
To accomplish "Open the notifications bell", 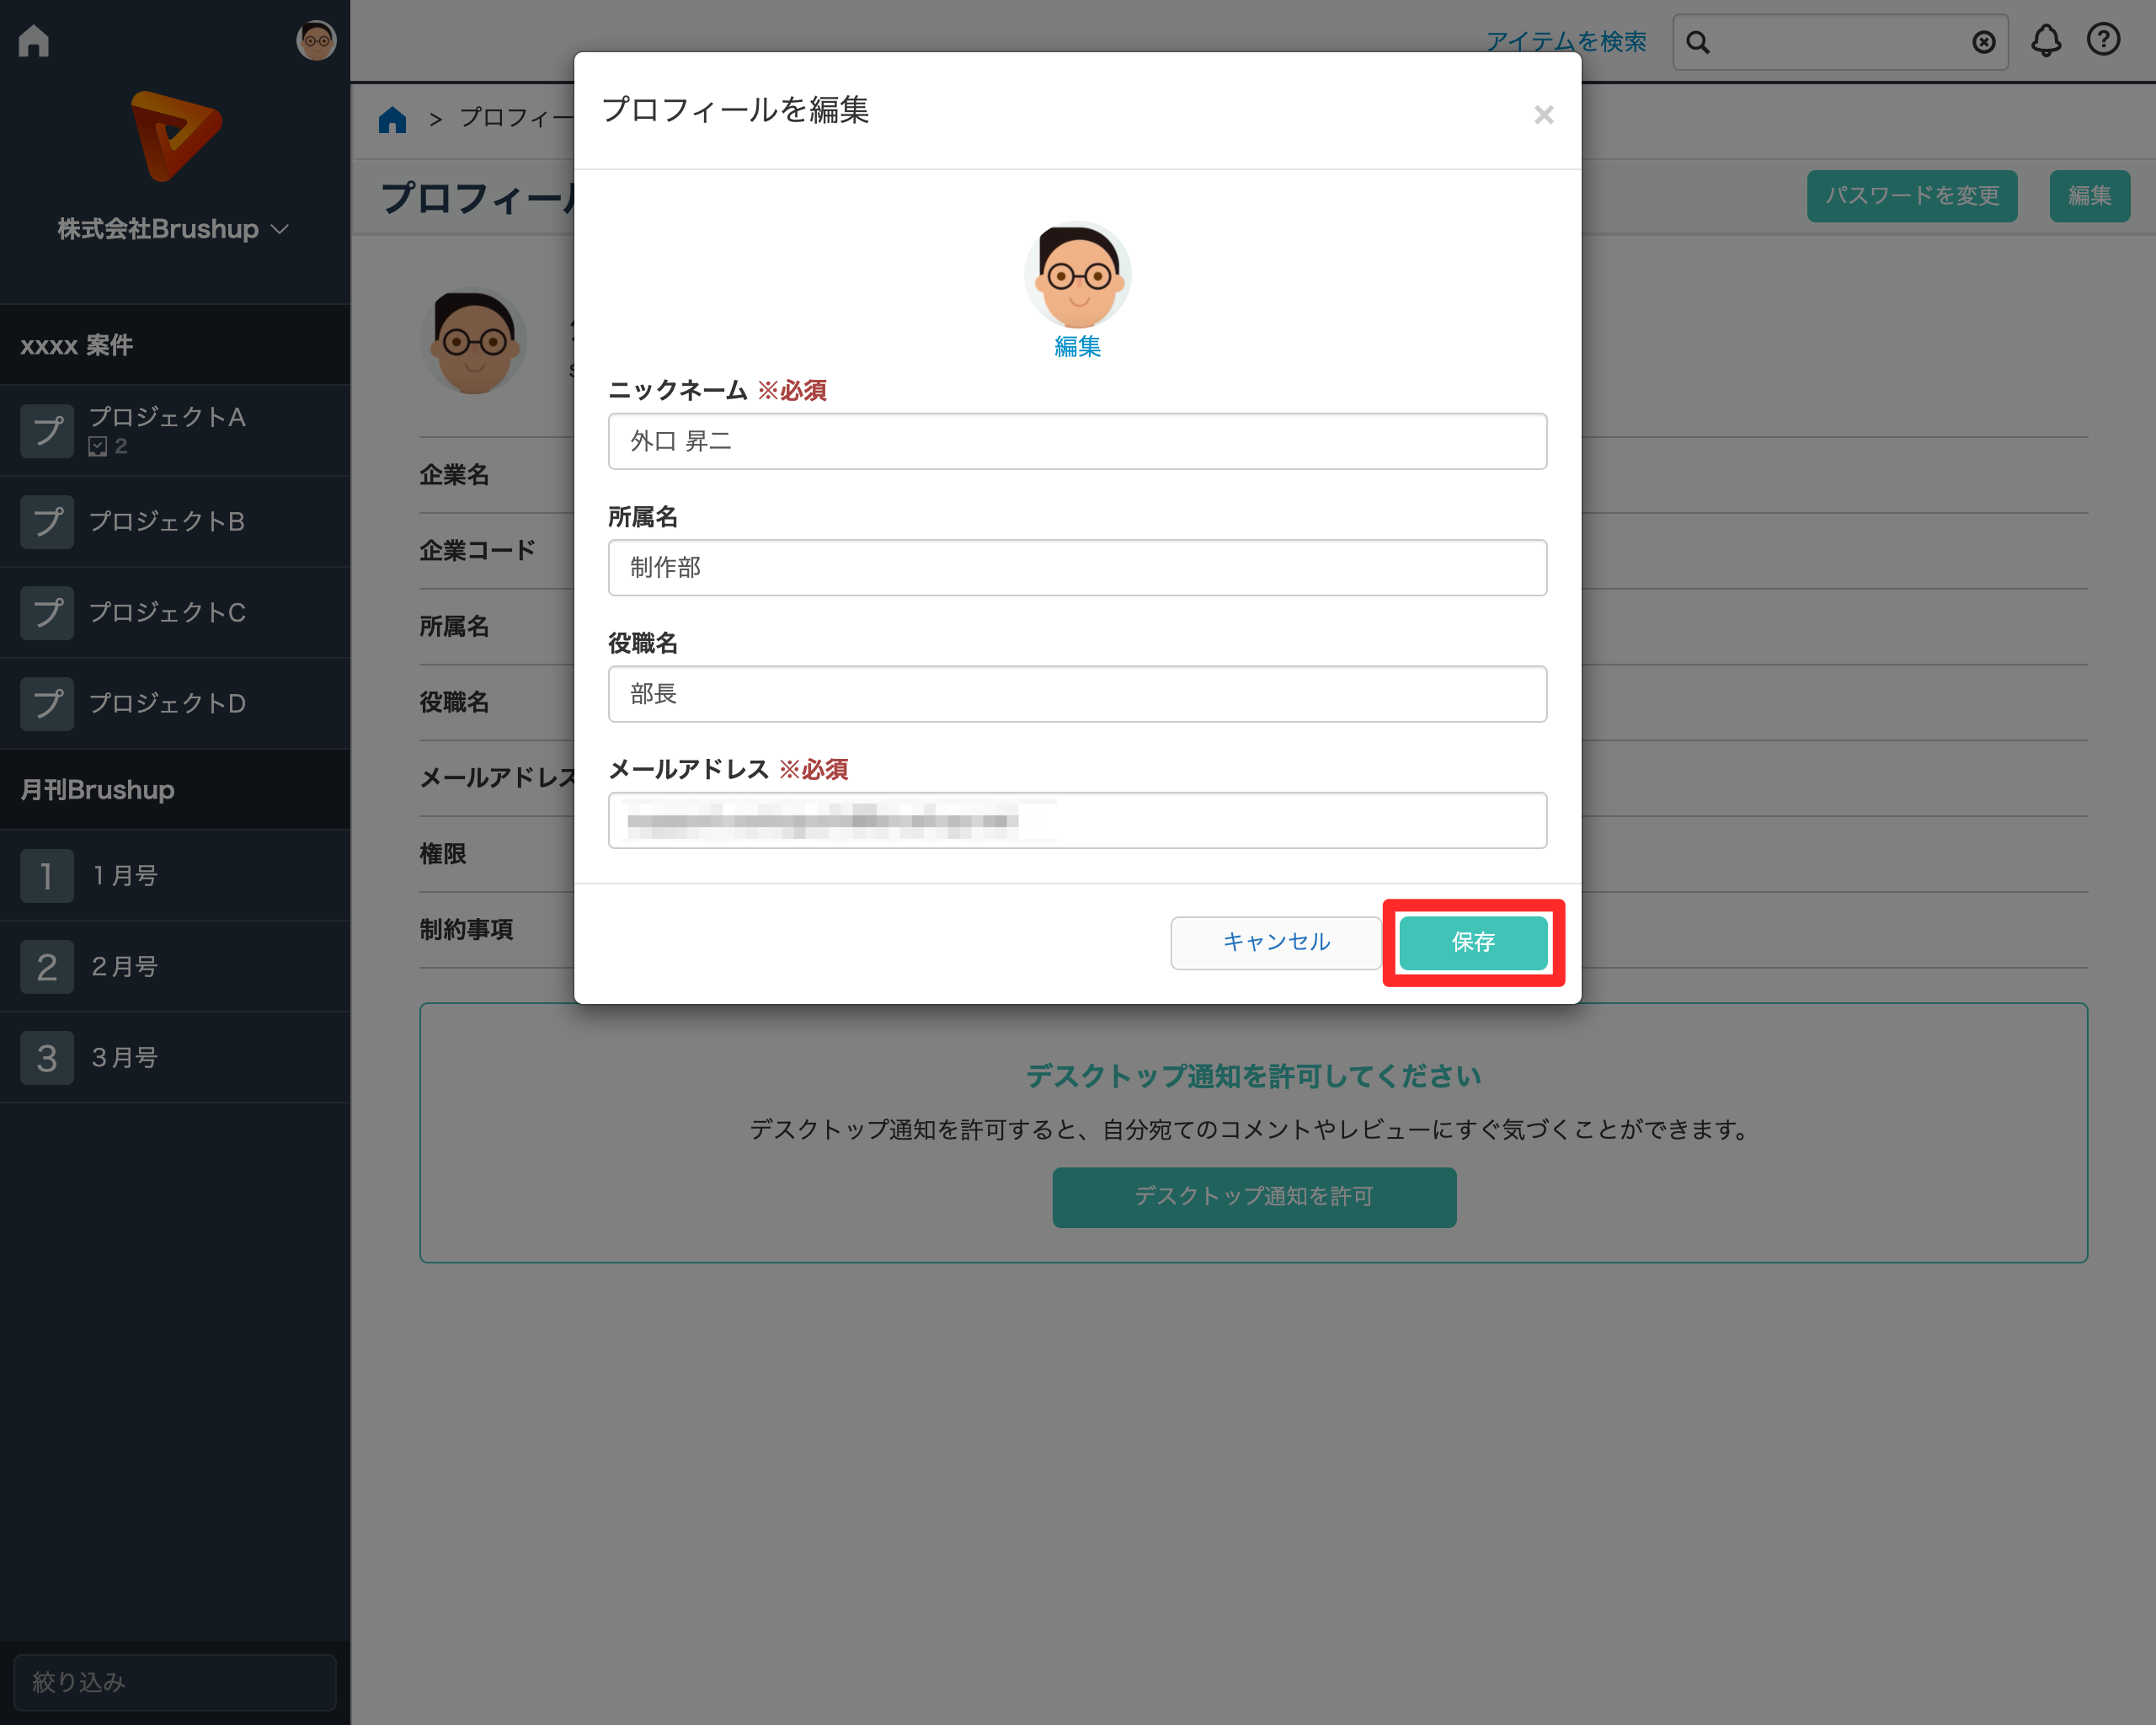I will pyautogui.click(x=2045, y=41).
